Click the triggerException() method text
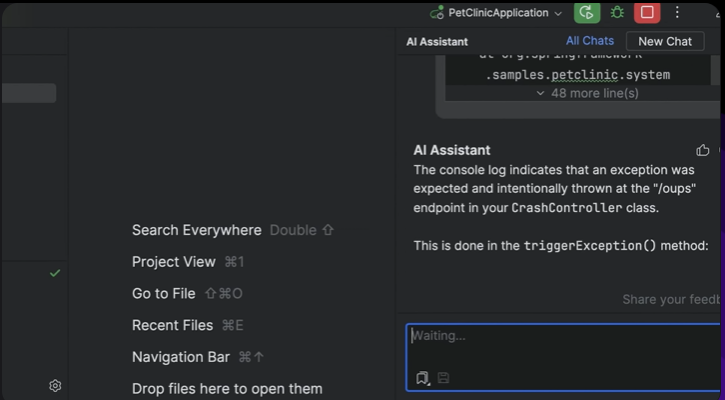This screenshot has height=400, width=725. (590, 246)
